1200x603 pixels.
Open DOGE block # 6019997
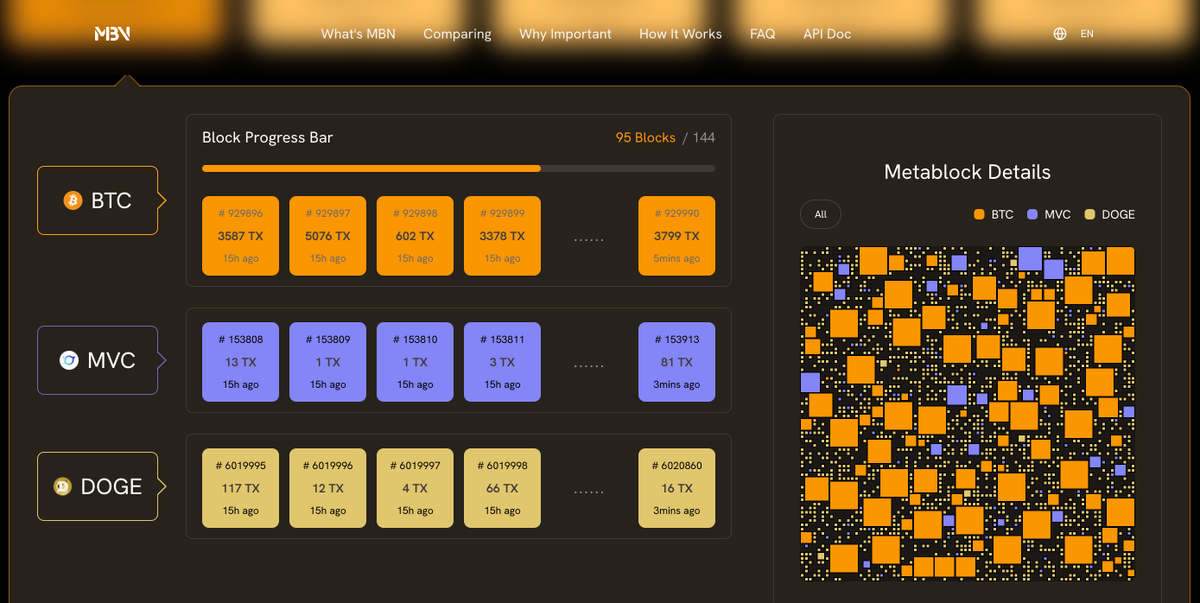415,487
